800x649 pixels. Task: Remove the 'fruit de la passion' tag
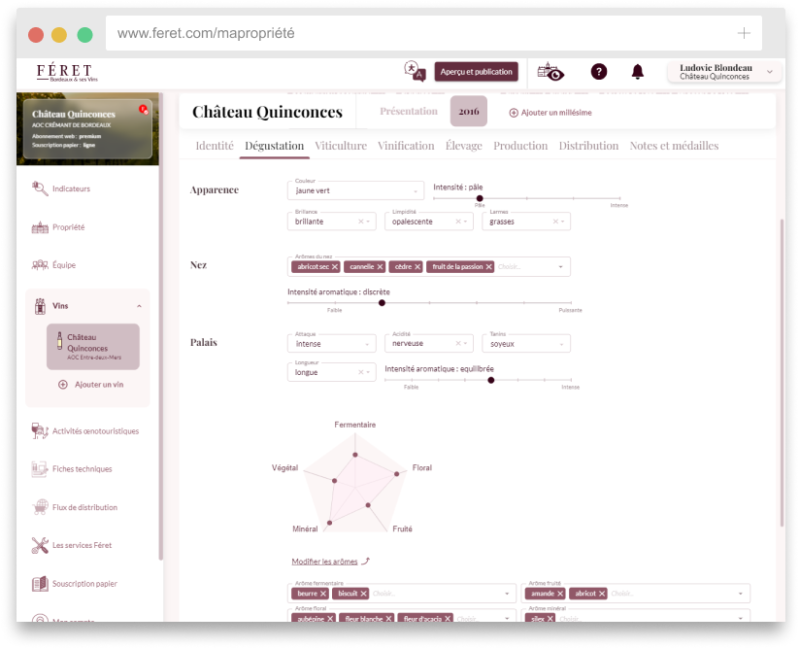pos(489,267)
